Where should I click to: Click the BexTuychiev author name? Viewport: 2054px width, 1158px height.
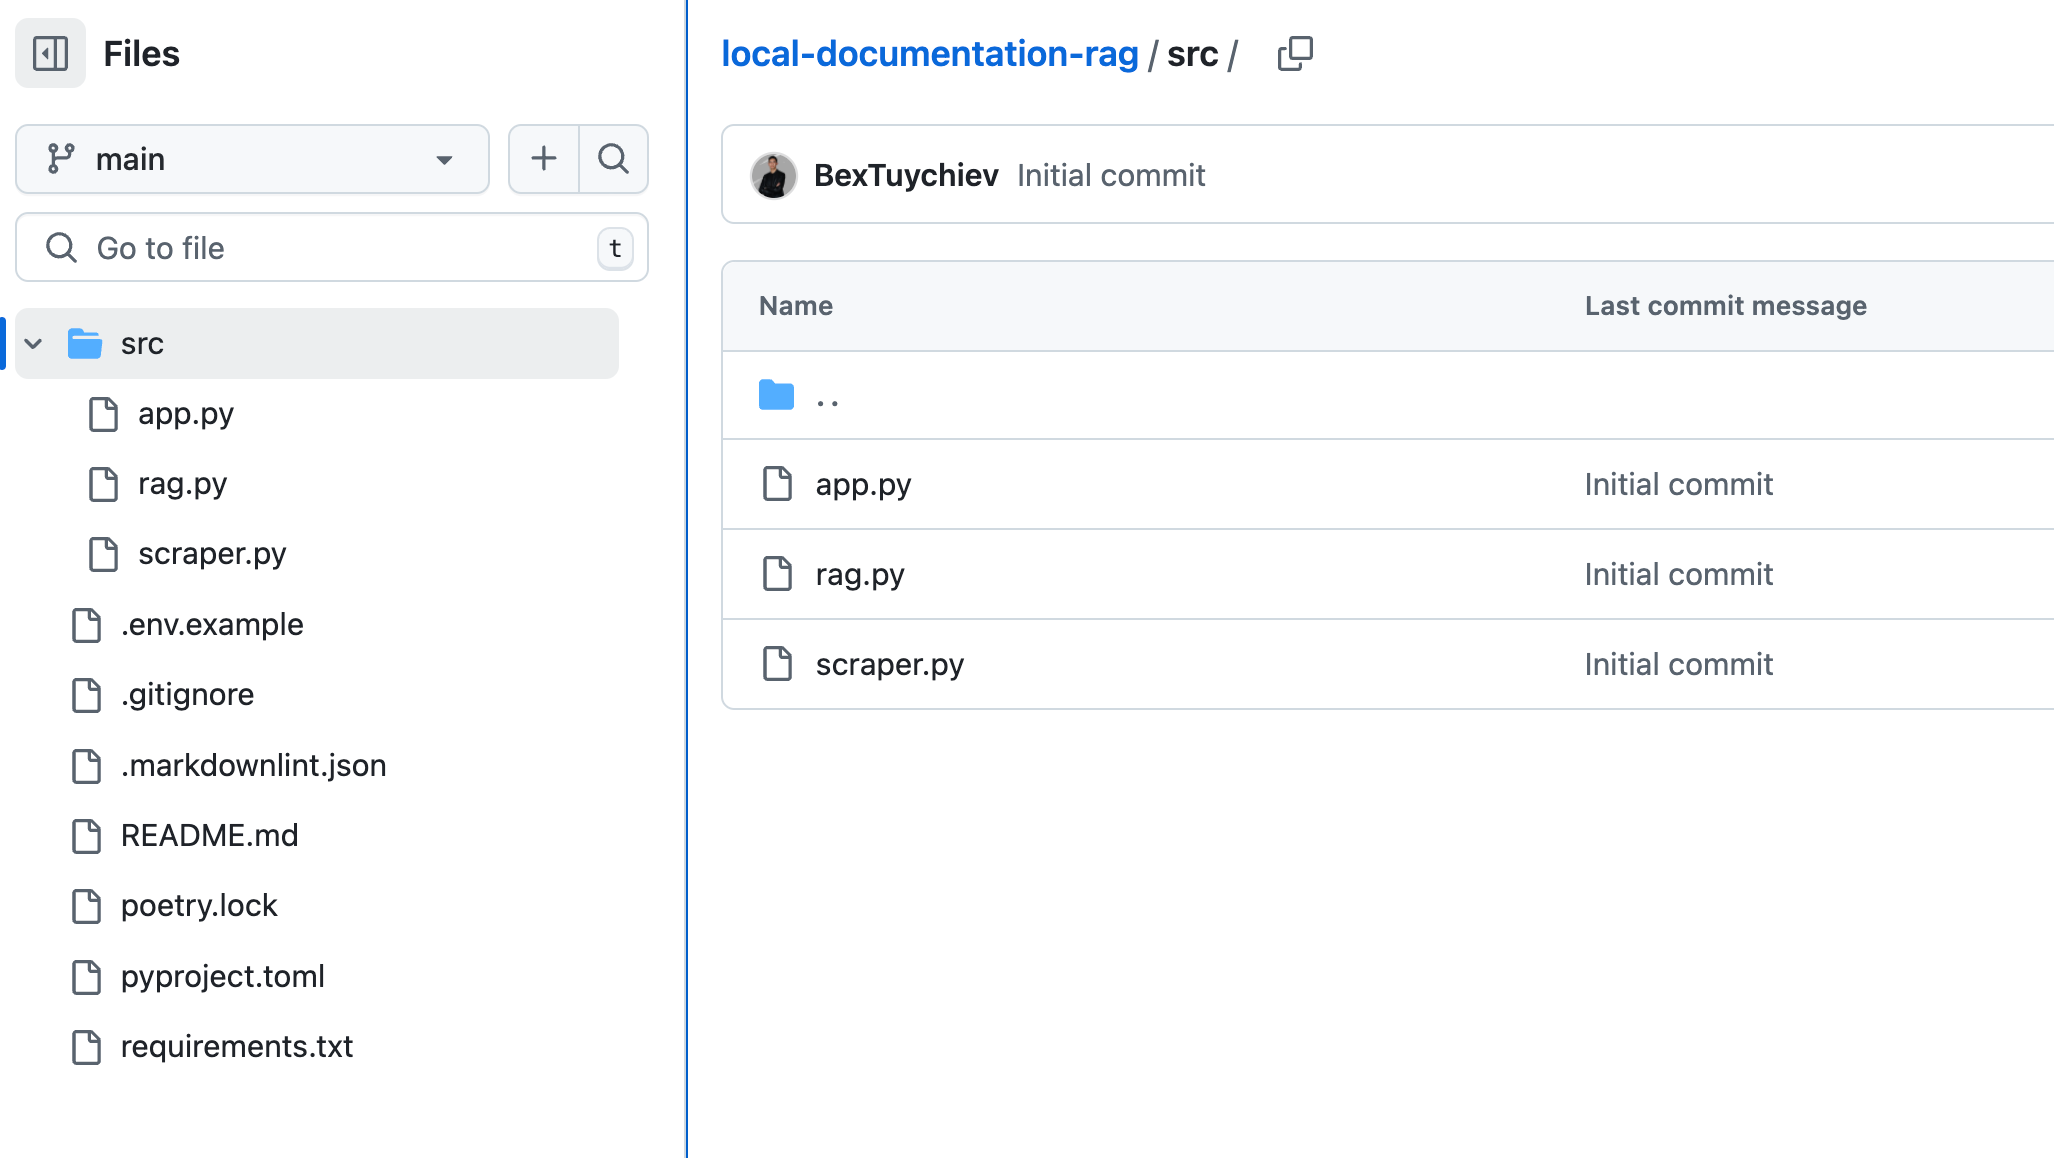906,175
